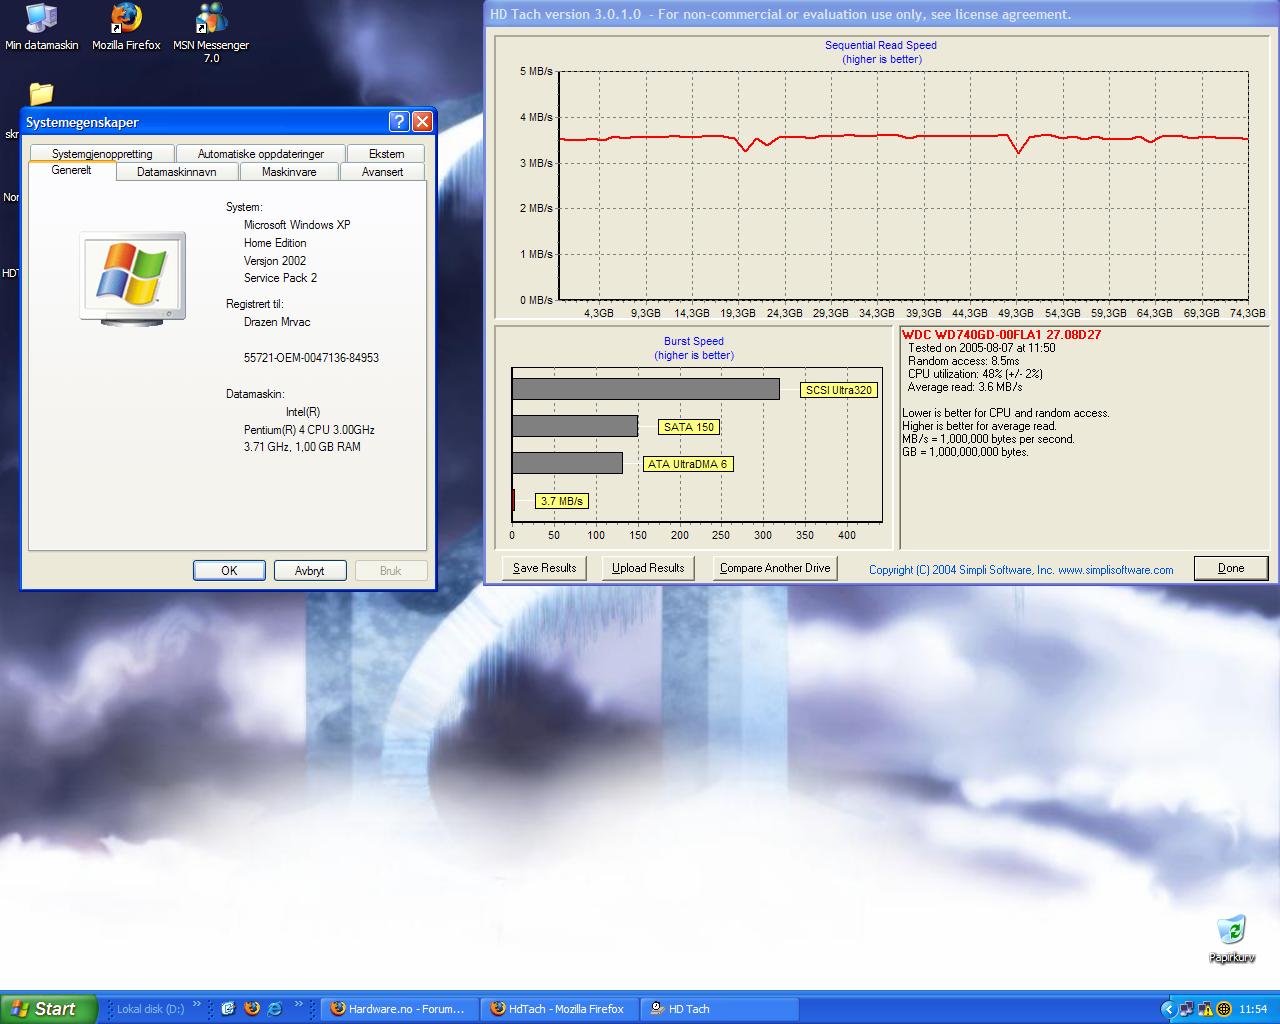Click the 'Tested on 2005-08-07 at 11:50' line
The height and width of the screenshot is (1024, 1280).
tap(982, 348)
